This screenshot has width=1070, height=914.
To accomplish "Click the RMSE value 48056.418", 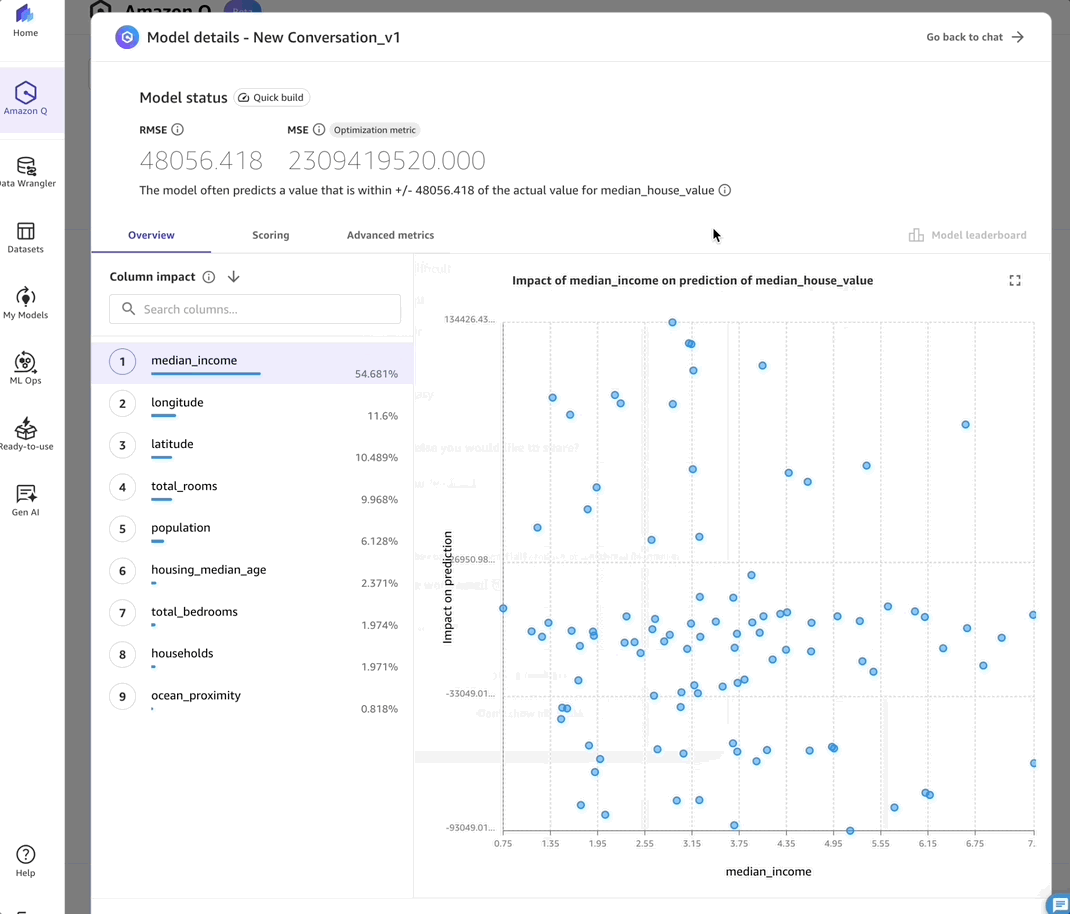I will click(x=201, y=160).
